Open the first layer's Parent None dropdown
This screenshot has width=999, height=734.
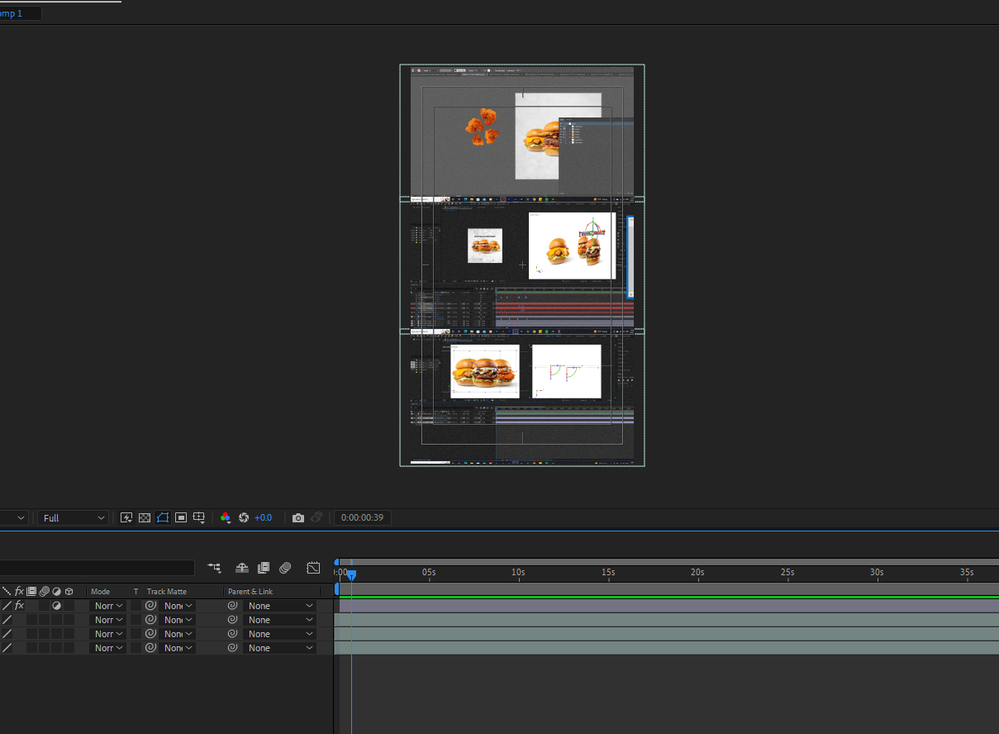280,605
